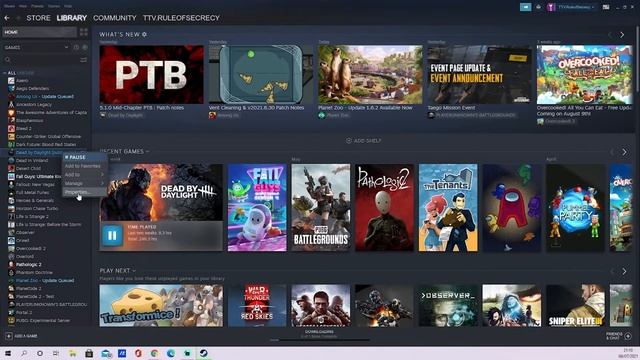Expand the Add to submenu
Screen dimensions: 640x360
point(84,175)
